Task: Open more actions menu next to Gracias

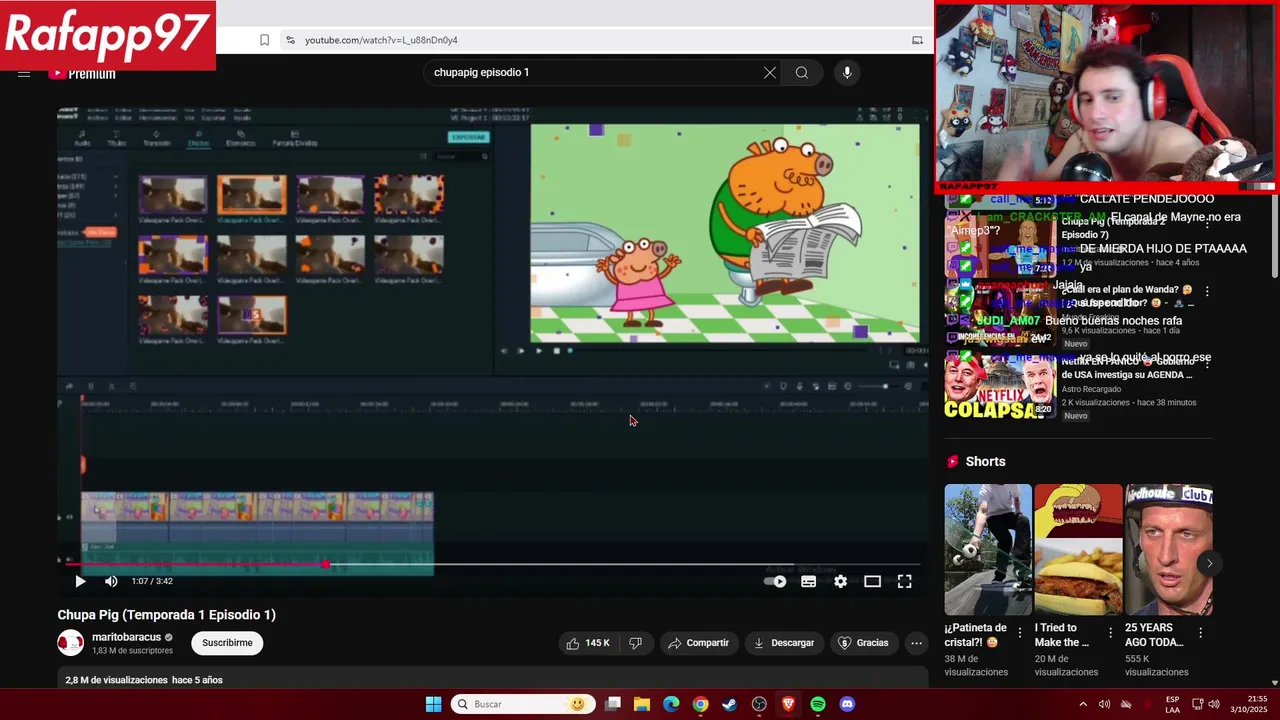Action: point(916,643)
